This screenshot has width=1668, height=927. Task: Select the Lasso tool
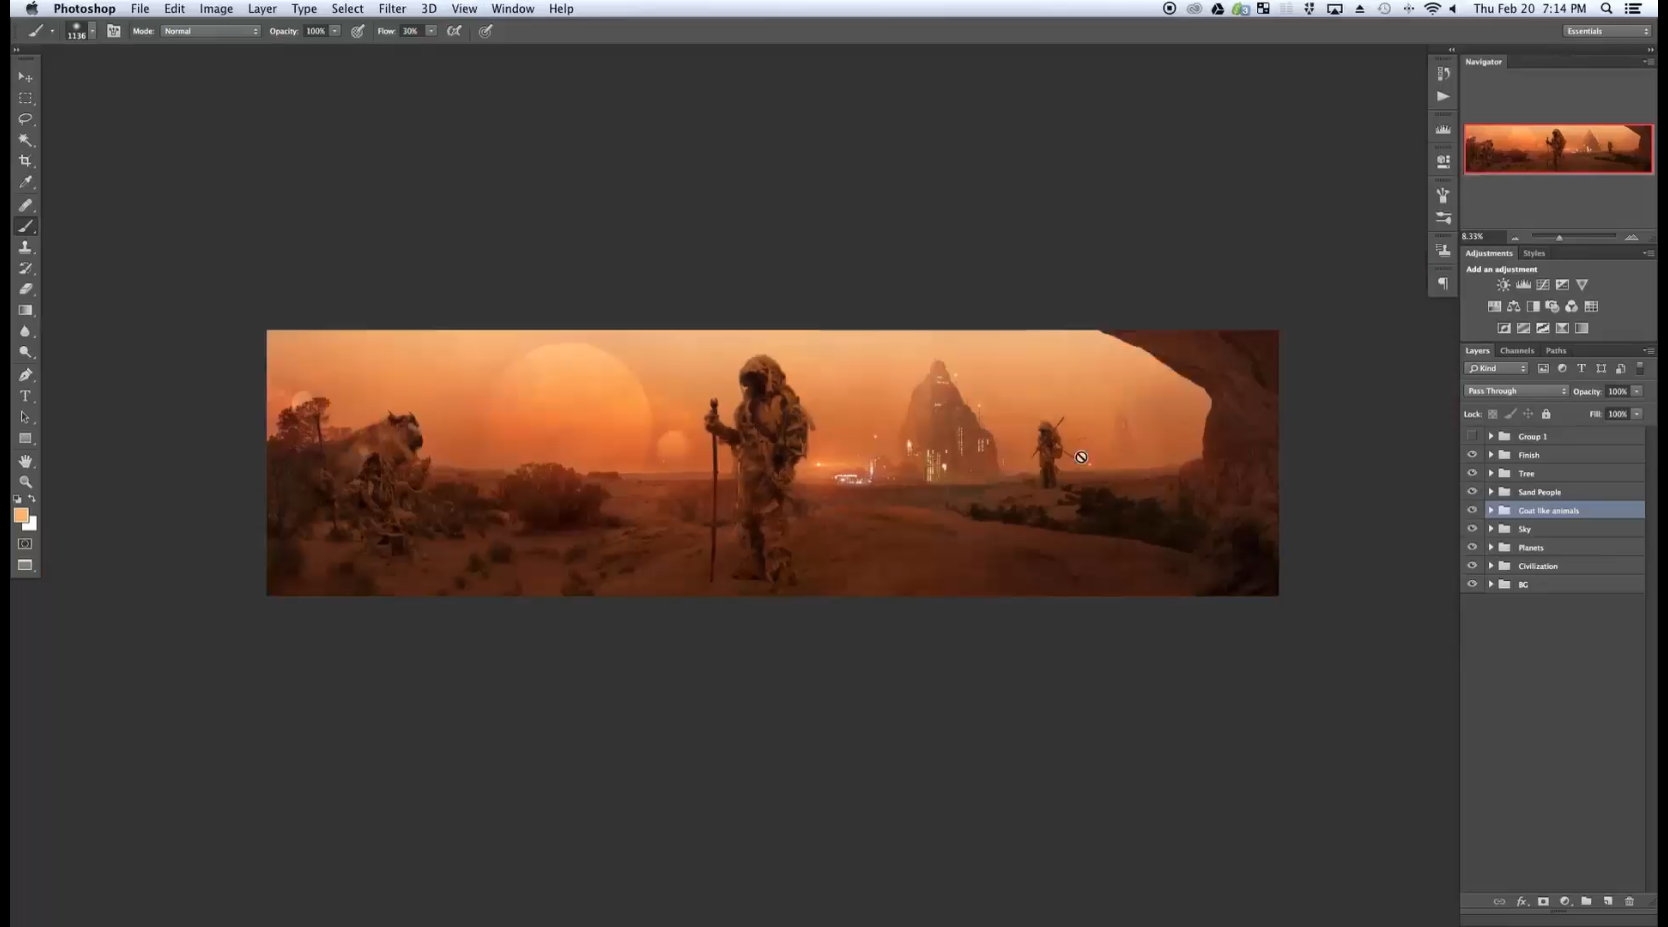click(x=25, y=119)
